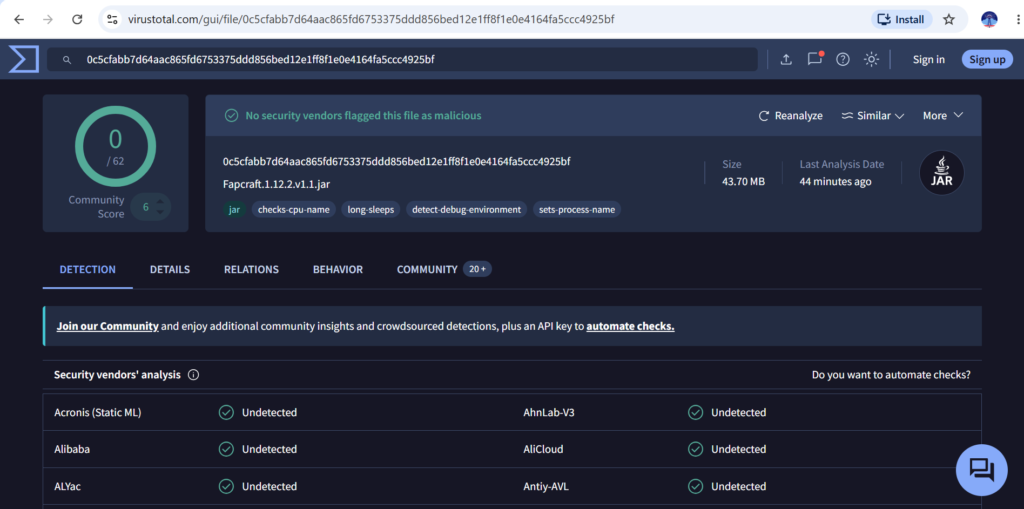The width and height of the screenshot is (1024, 509).
Task: Click the long-sleeps tag
Action: pyautogui.click(x=371, y=210)
